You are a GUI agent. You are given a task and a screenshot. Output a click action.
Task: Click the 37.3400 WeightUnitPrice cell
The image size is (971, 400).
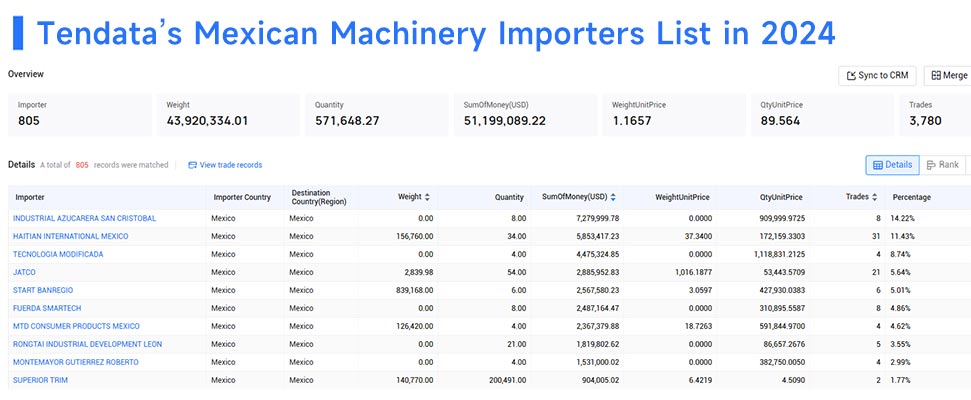tap(699, 237)
